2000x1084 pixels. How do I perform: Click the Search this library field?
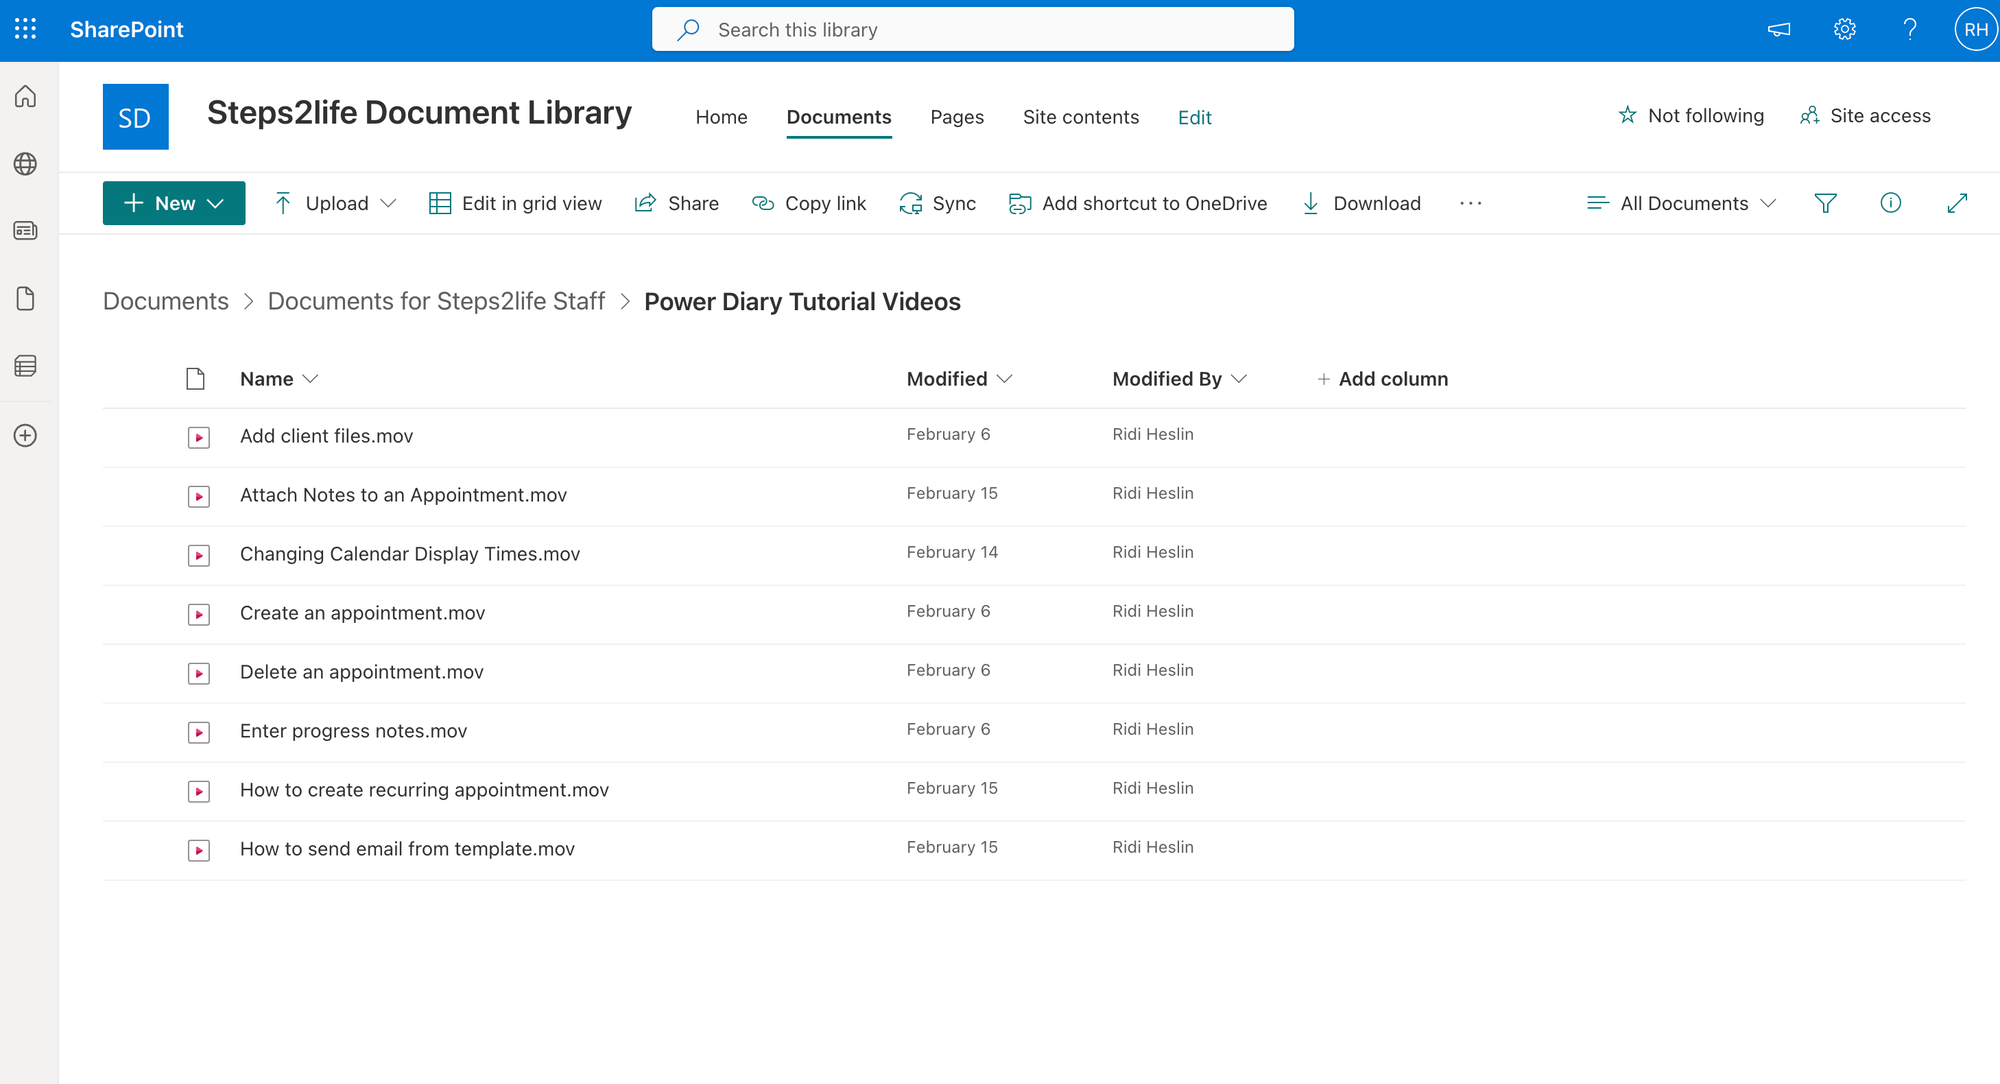973,29
